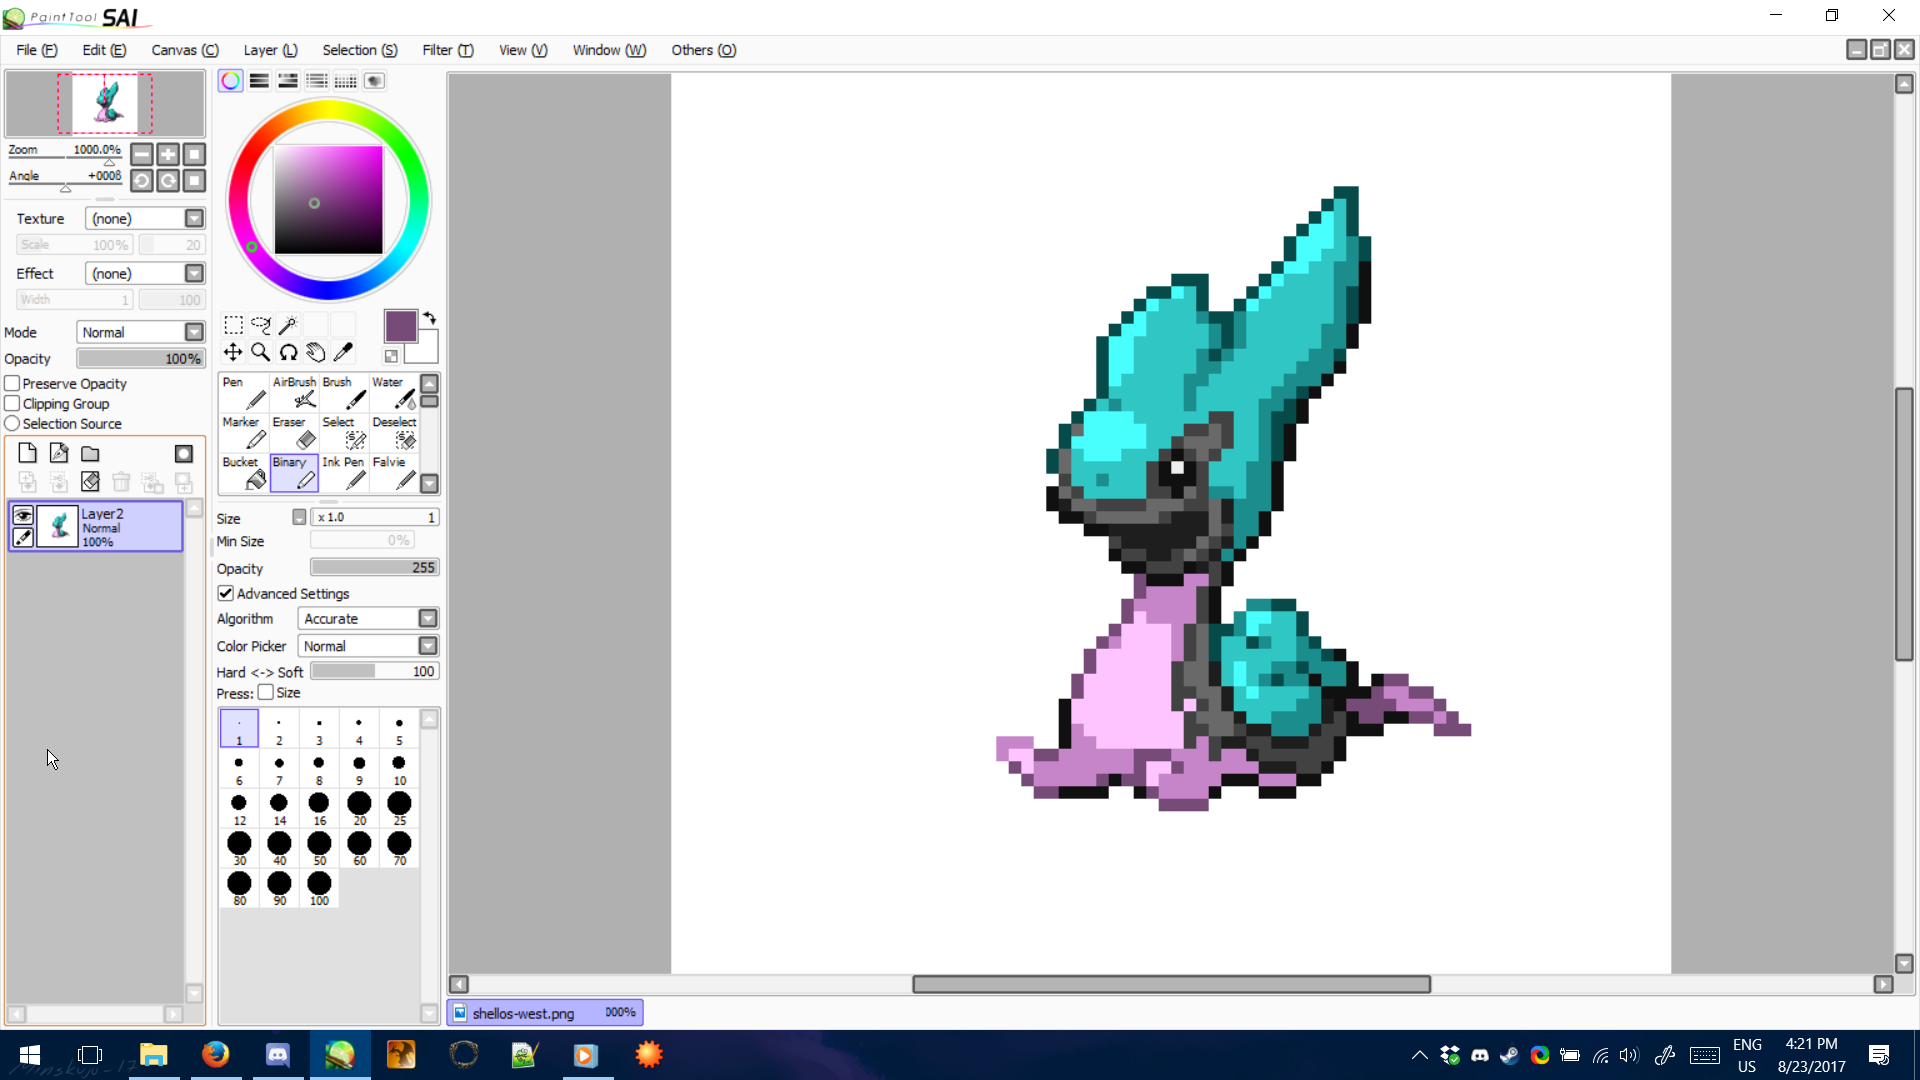This screenshot has height=1080, width=1920.
Task: Choose brush size 10 preset
Action: click(399, 770)
